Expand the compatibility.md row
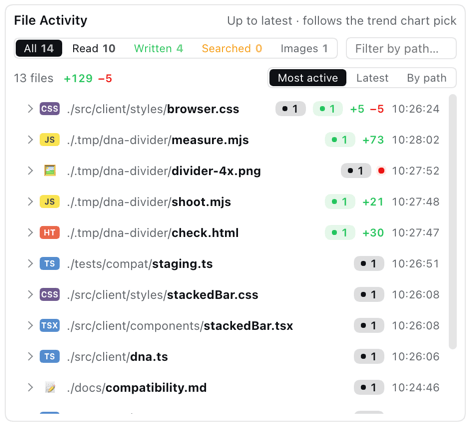The height and width of the screenshot is (427, 472). (30, 387)
